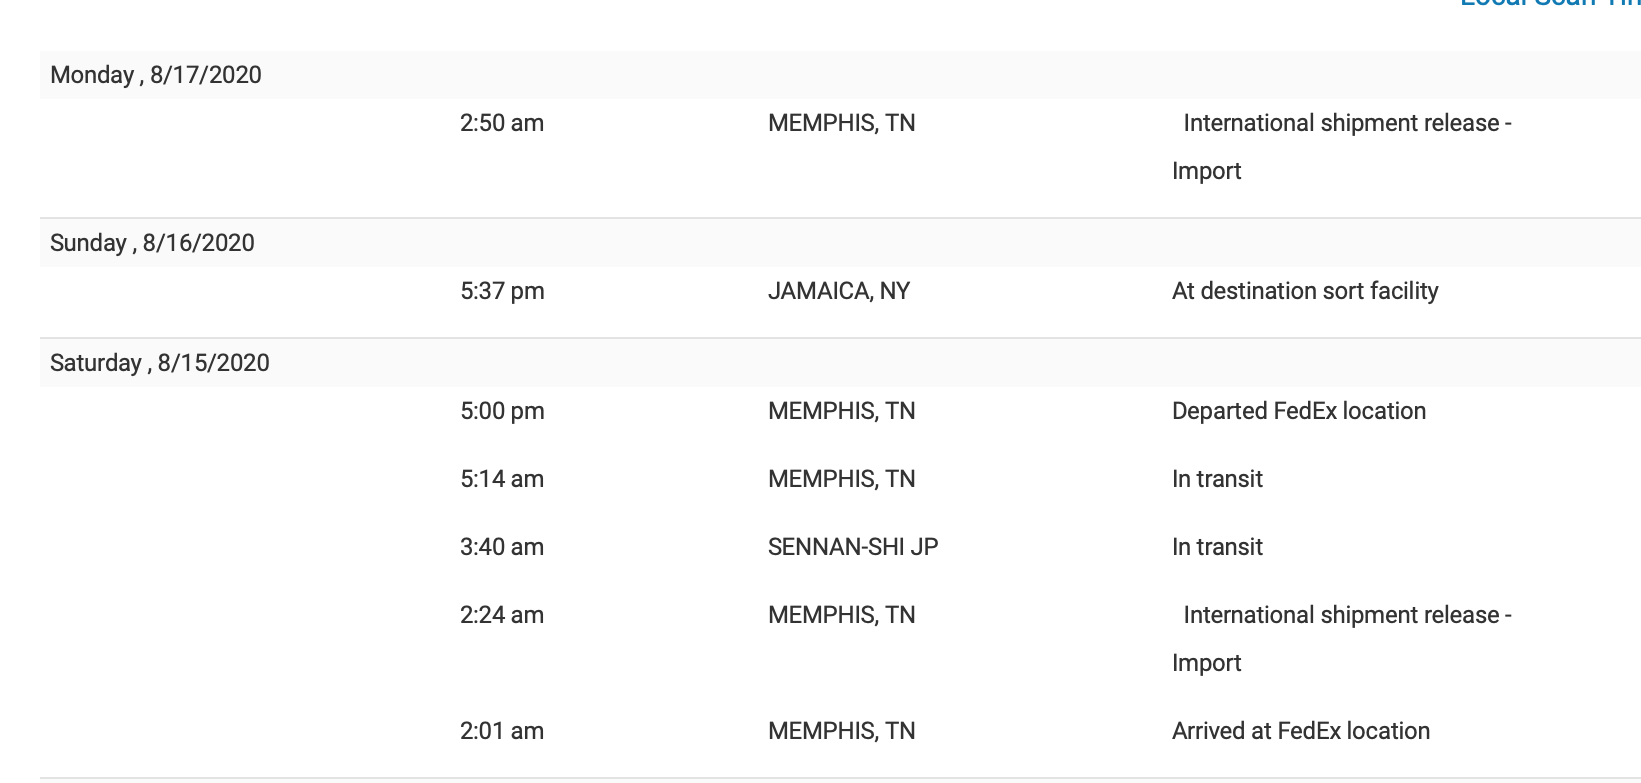This screenshot has height=783, width=1641.
Task: Click Monday's International shipment release status
Action: [x=1342, y=147]
